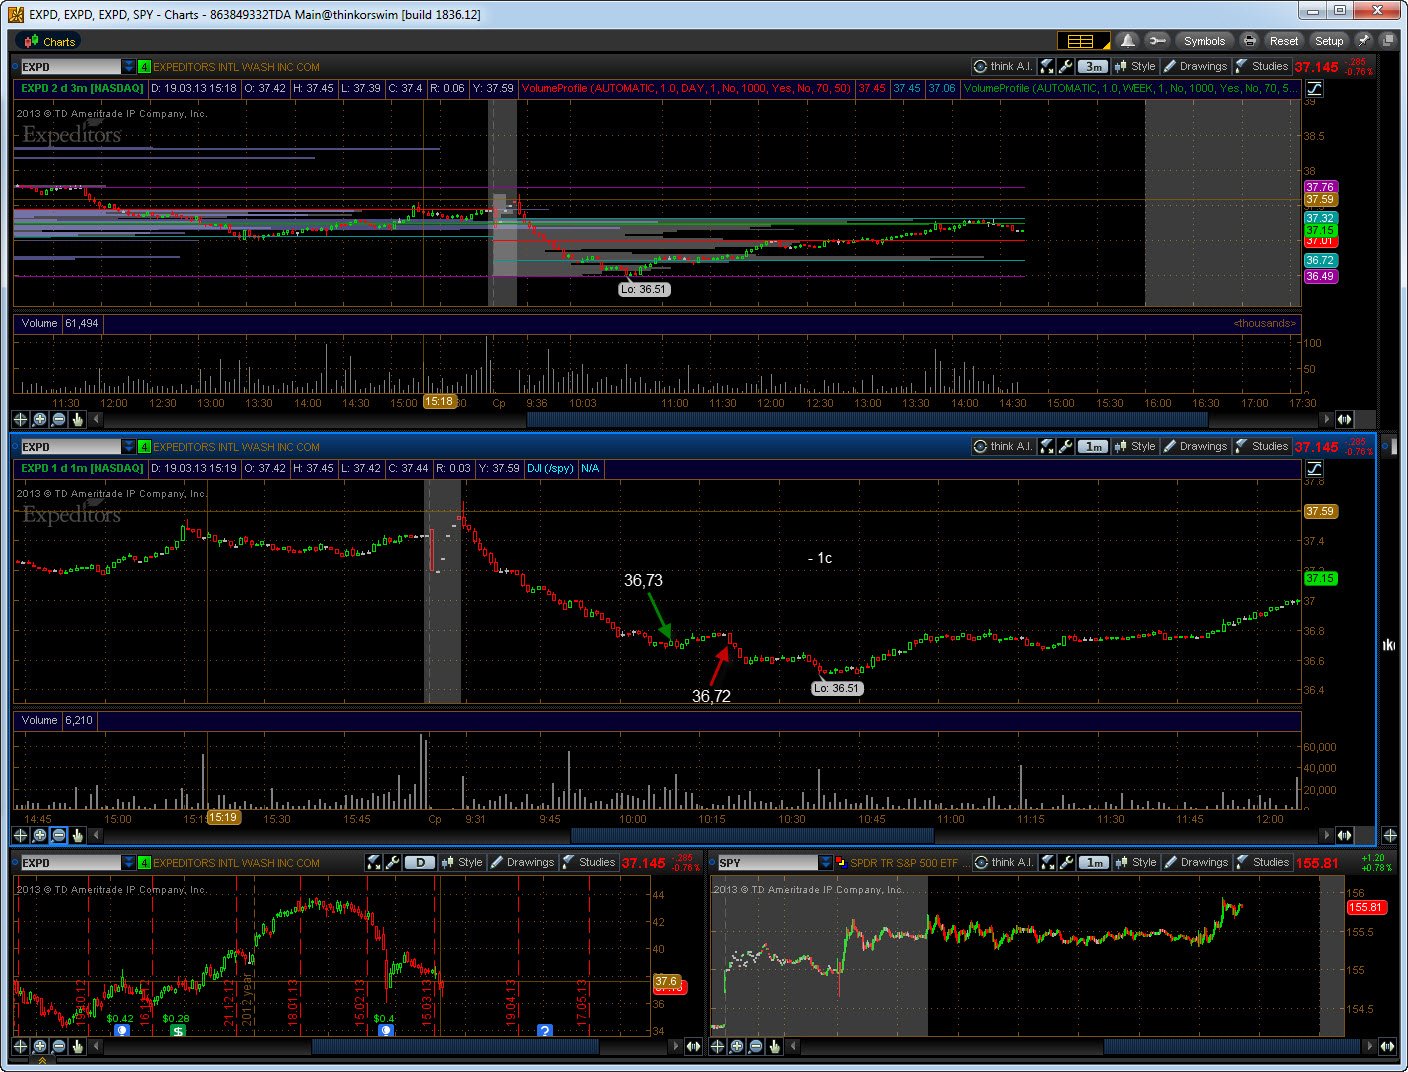Change the D timeframe in daily EXPD chart
1408x1072 pixels.
(420, 863)
